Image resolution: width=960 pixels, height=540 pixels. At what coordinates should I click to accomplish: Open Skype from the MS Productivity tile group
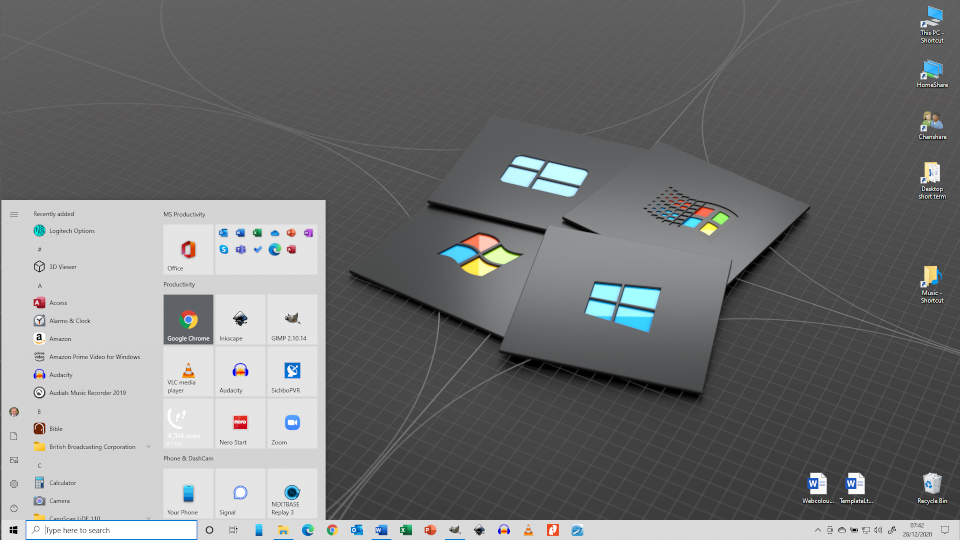point(223,249)
